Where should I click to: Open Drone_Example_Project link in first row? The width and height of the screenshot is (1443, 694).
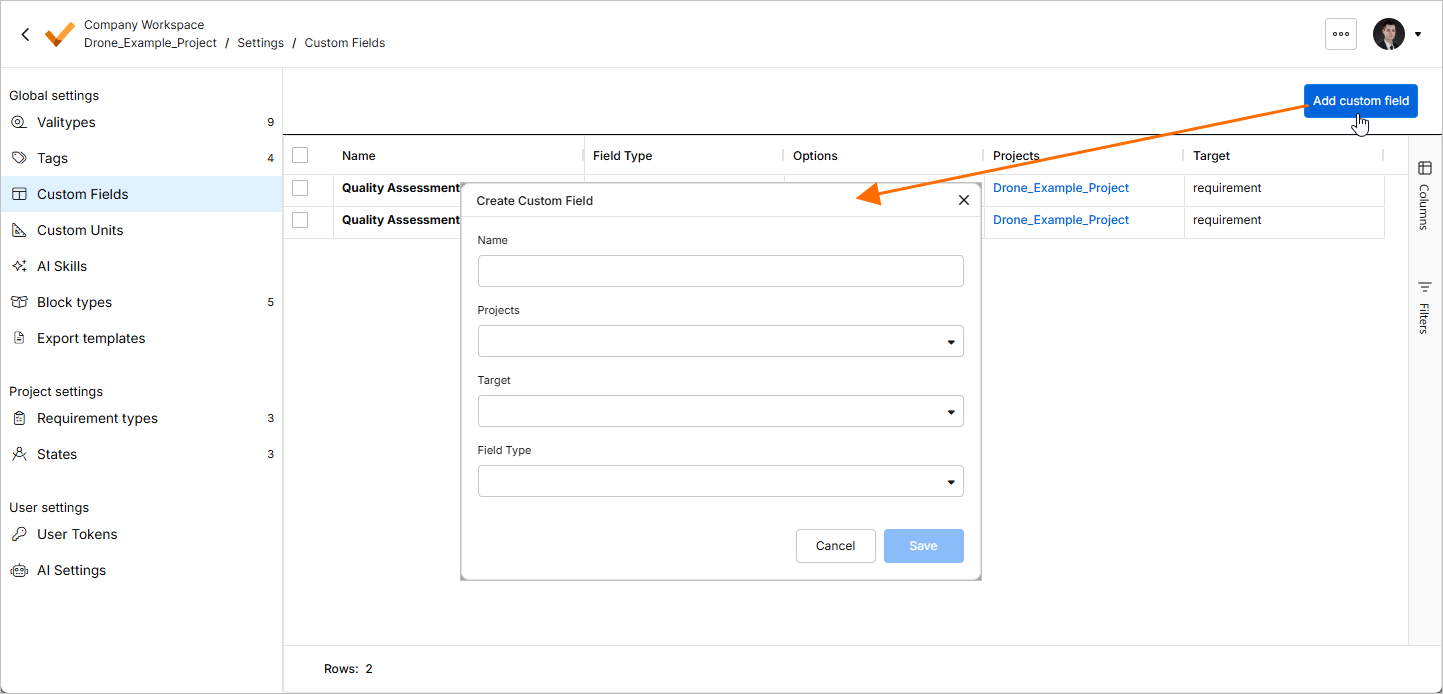coord(1061,188)
